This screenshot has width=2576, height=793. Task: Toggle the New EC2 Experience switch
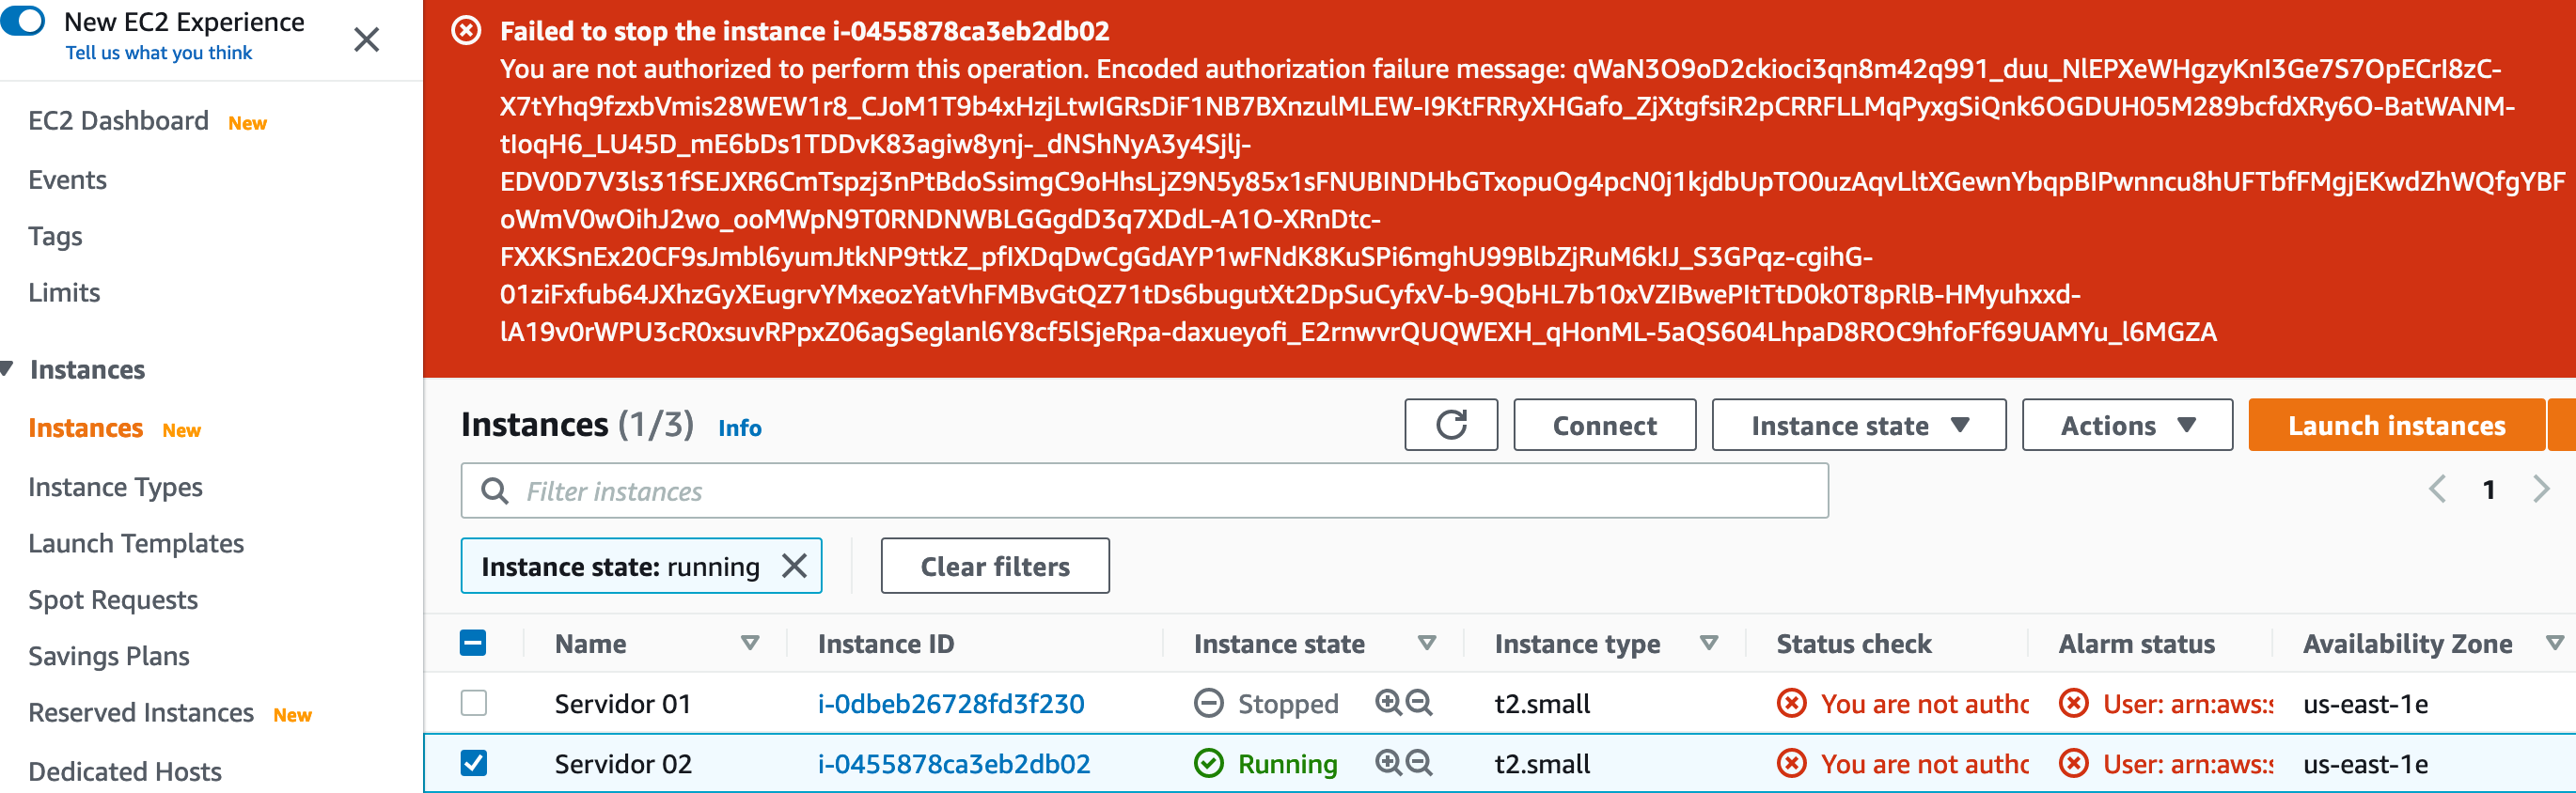(x=23, y=21)
